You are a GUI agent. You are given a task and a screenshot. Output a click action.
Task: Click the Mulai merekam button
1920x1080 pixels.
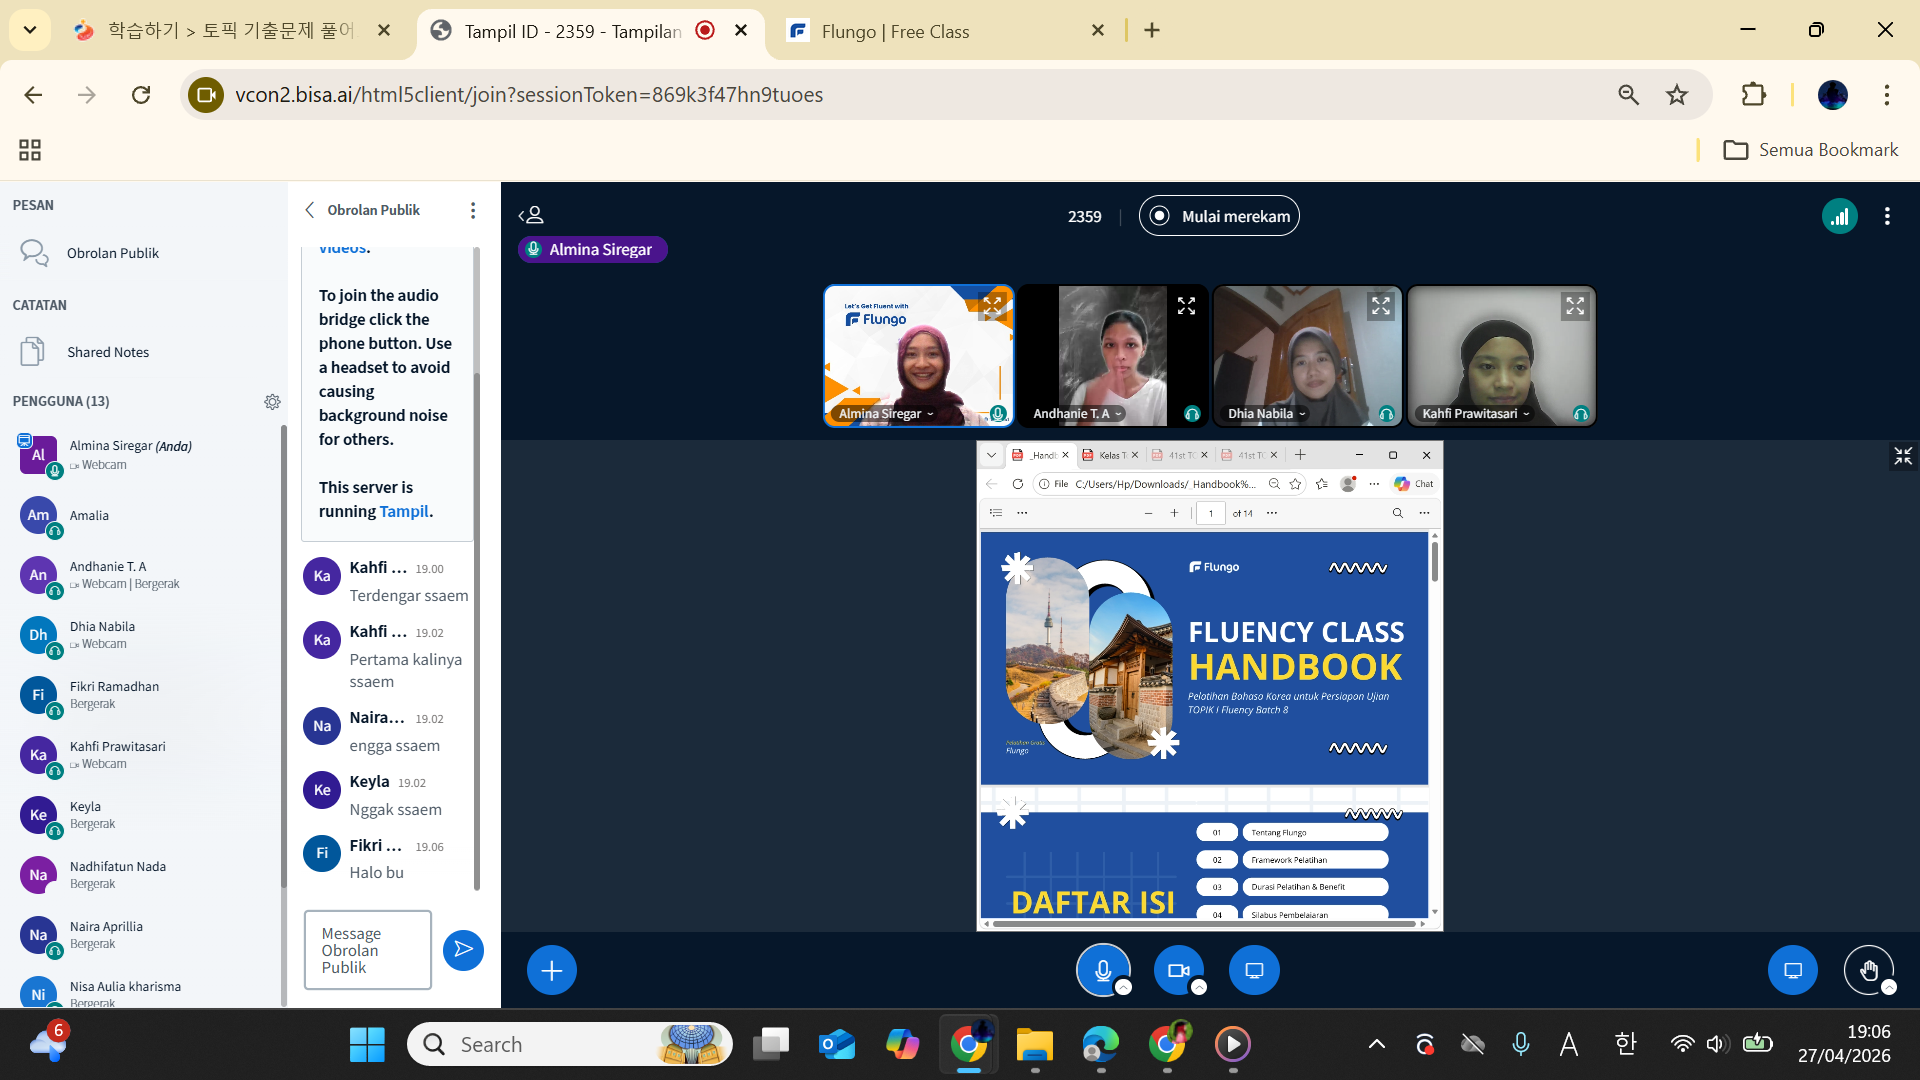(x=1219, y=216)
